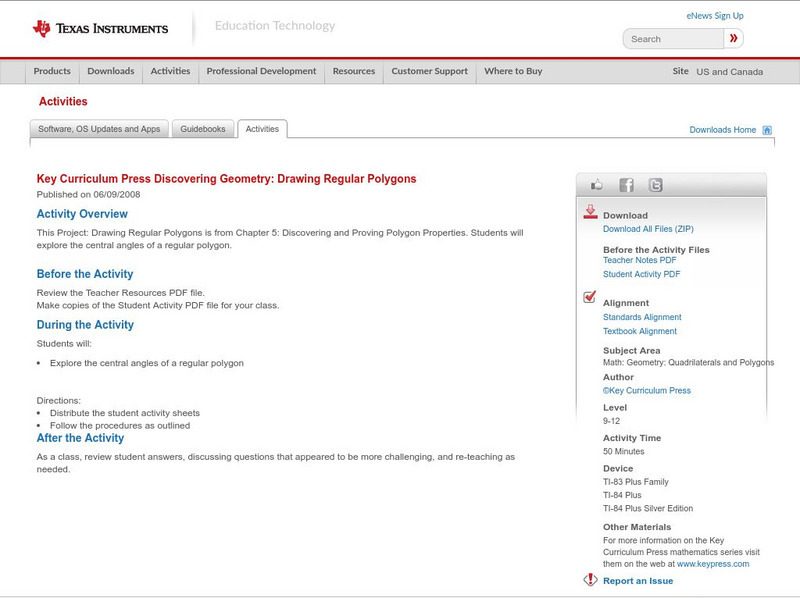Click the Twitter share icon
The width and height of the screenshot is (800, 598).
657,184
